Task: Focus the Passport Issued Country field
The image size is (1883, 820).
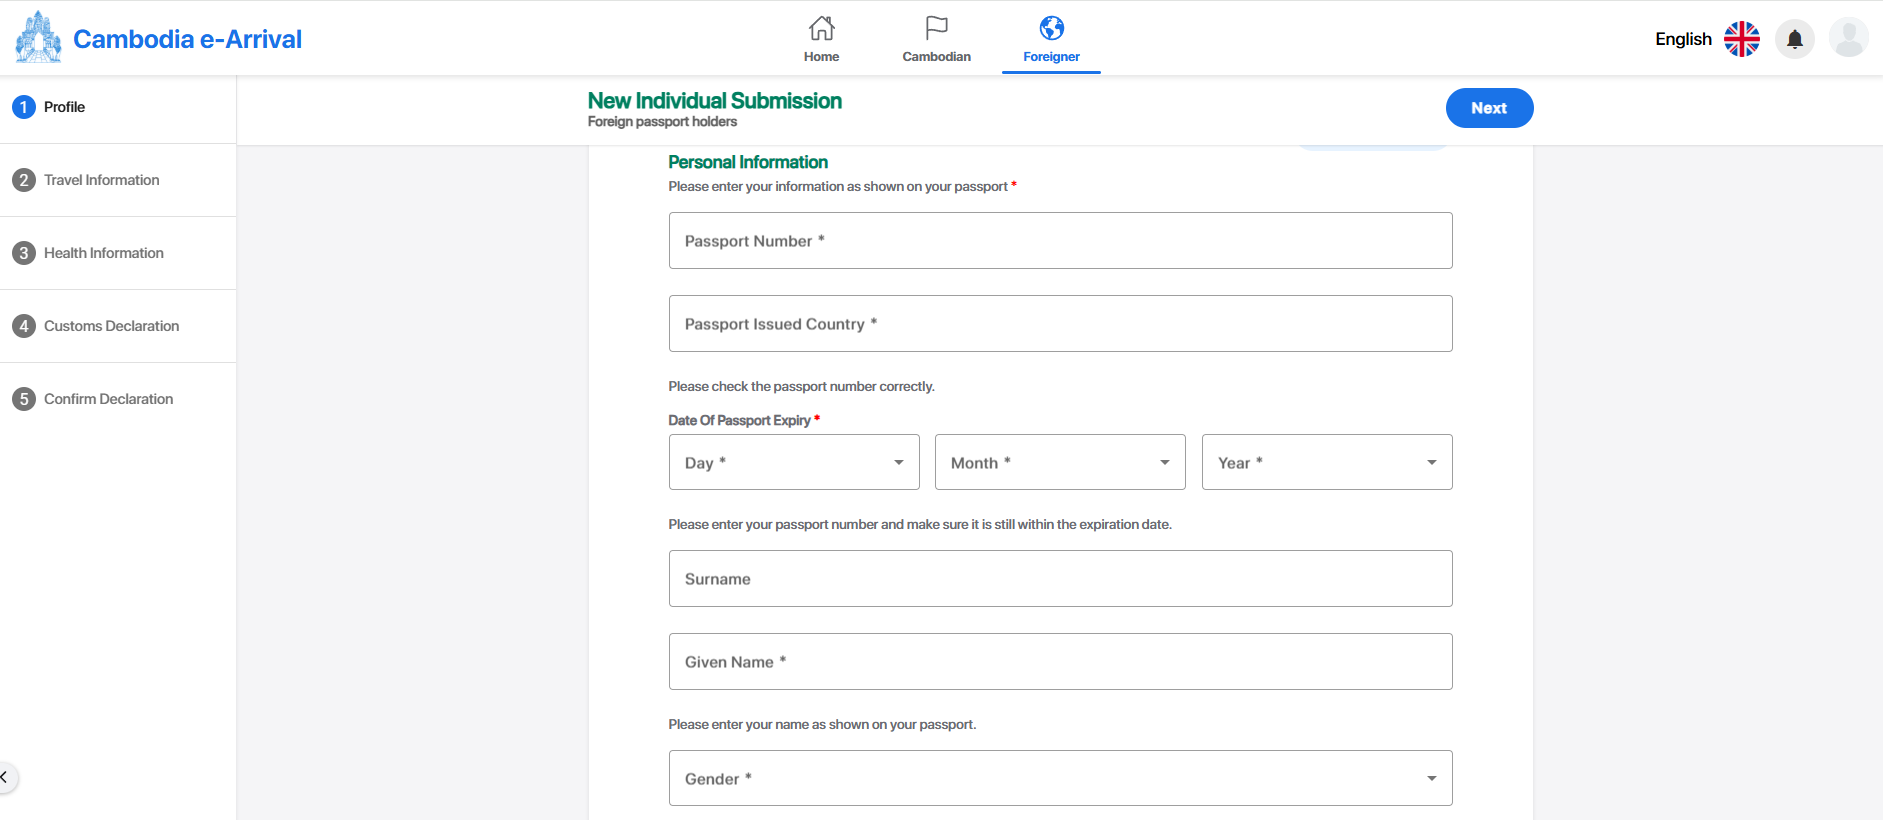Action: click(x=1060, y=323)
